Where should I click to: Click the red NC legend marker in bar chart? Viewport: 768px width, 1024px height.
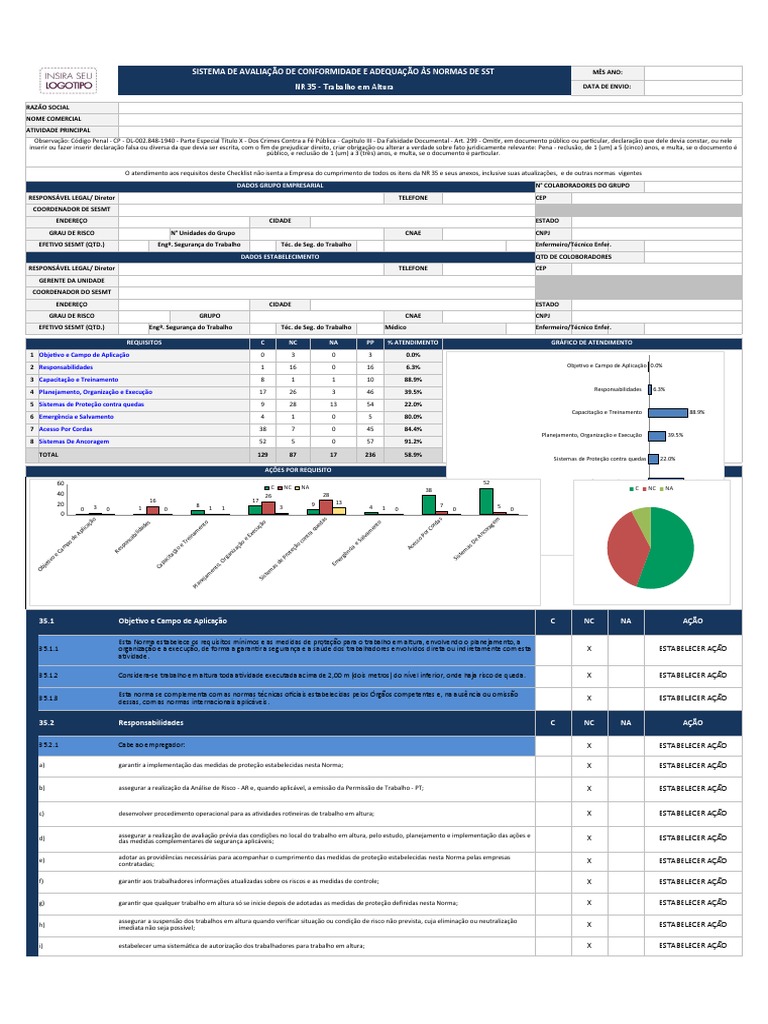(280, 488)
